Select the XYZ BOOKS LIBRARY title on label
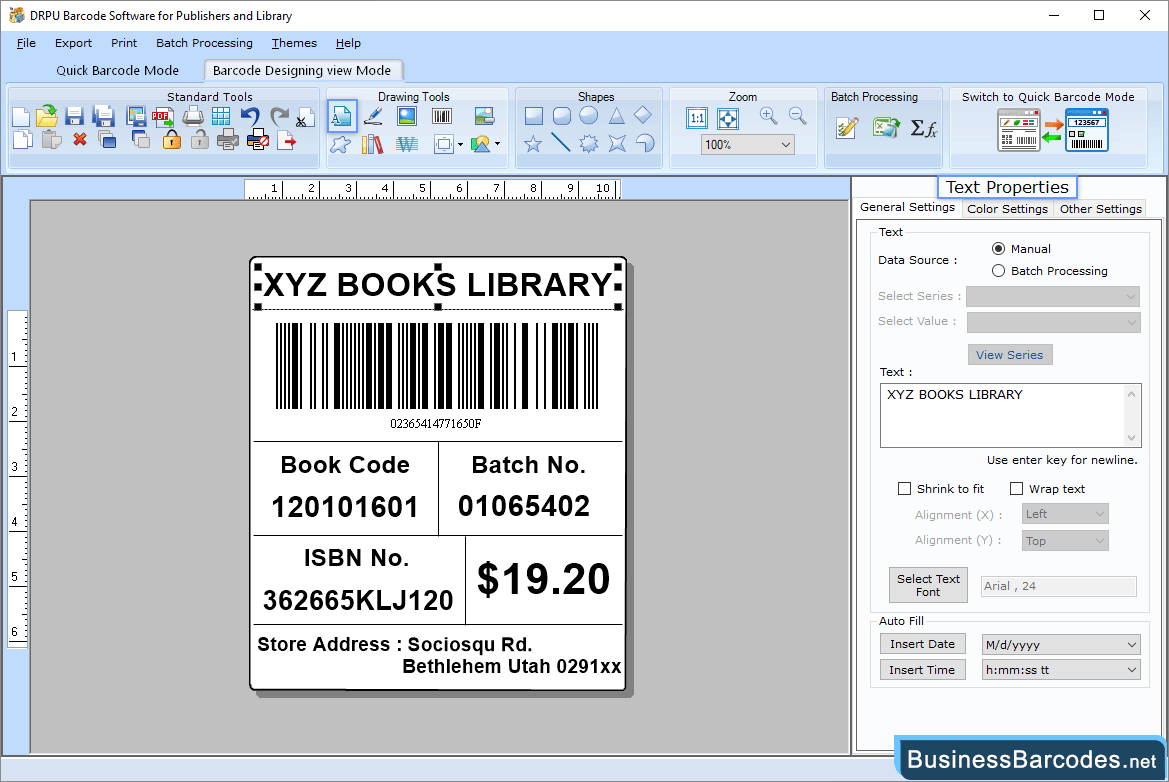Viewport: 1169px width, 782px height. click(x=438, y=285)
